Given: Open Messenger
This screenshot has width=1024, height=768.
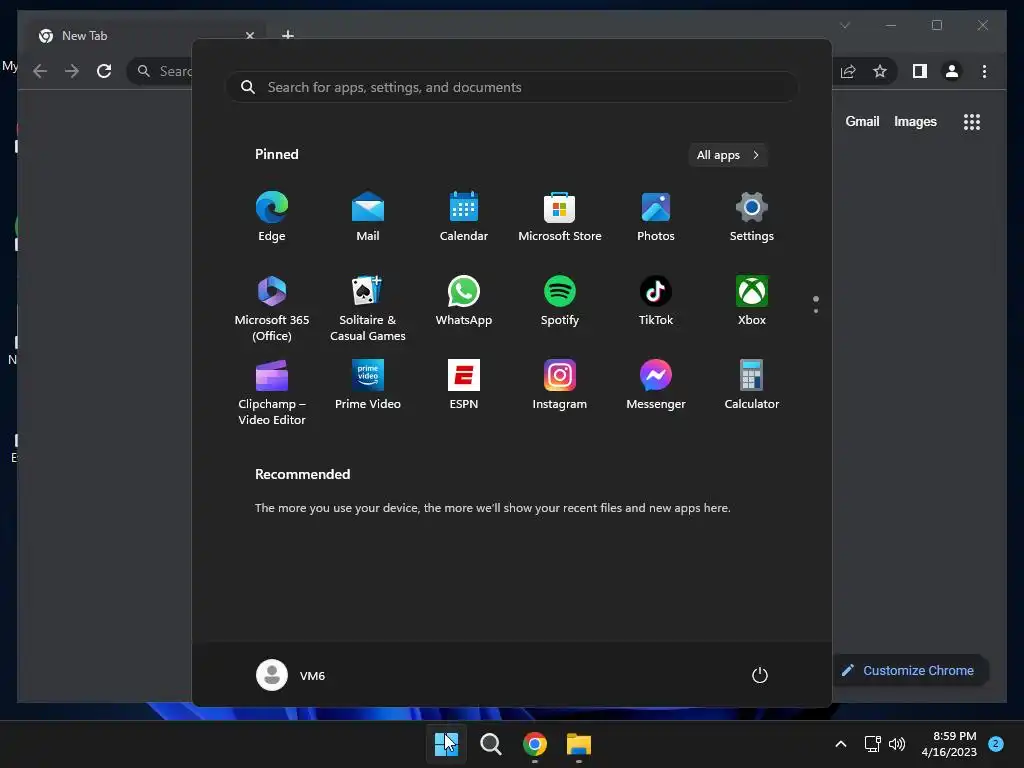Looking at the screenshot, I should (x=656, y=385).
